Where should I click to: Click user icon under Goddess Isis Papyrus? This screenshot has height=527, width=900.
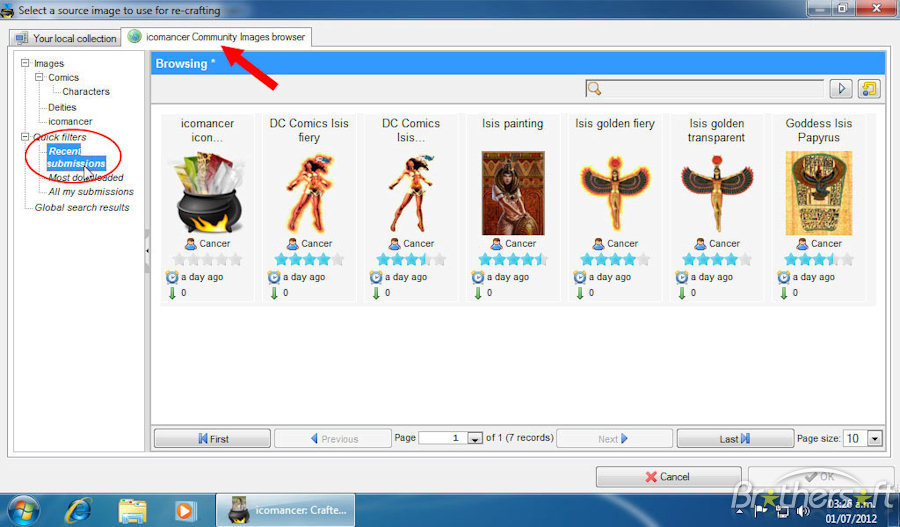(802, 244)
